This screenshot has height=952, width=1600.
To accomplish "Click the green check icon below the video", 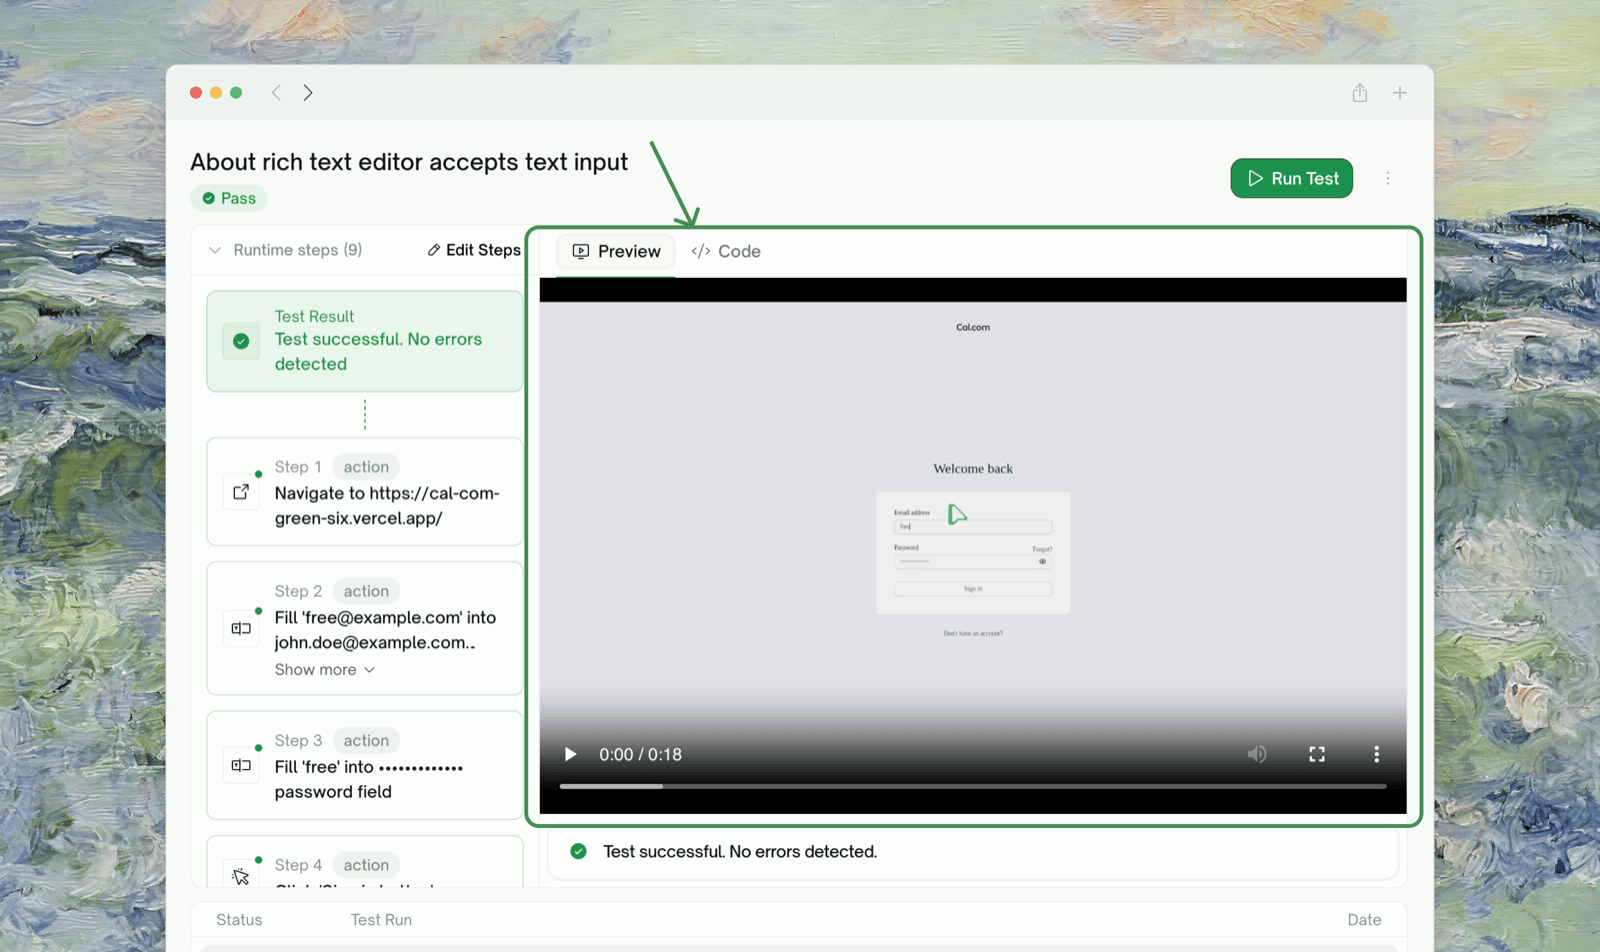I will click(578, 851).
